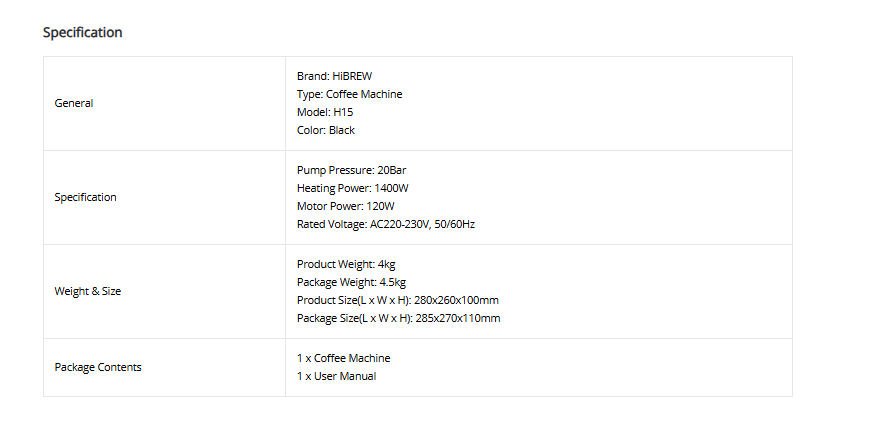Click the Specification section heading above the table
Viewport: 891px width, 423px height.
point(82,33)
